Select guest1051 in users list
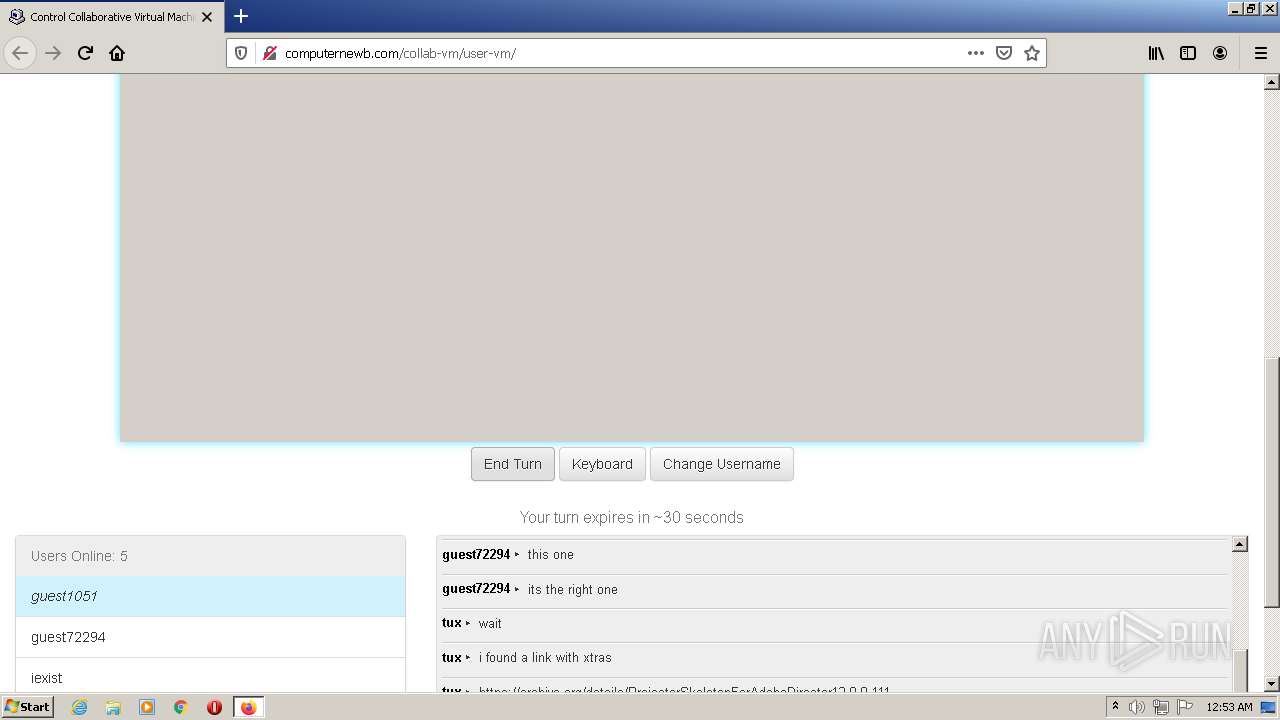This screenshot has height=720, width=1280. 210,596
